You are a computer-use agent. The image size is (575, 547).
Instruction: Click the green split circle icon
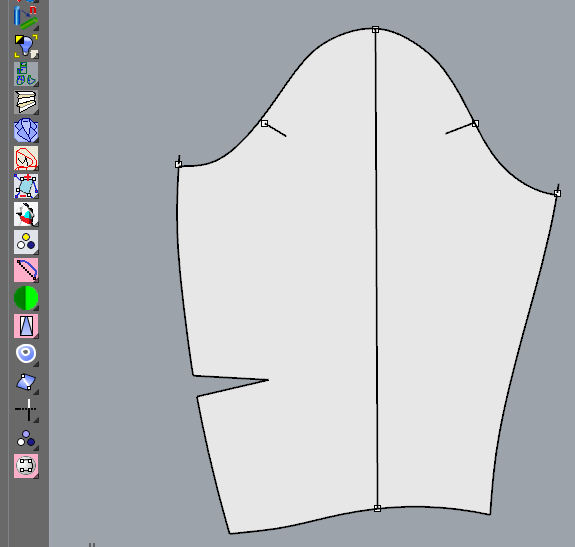(x=26, y=298)
